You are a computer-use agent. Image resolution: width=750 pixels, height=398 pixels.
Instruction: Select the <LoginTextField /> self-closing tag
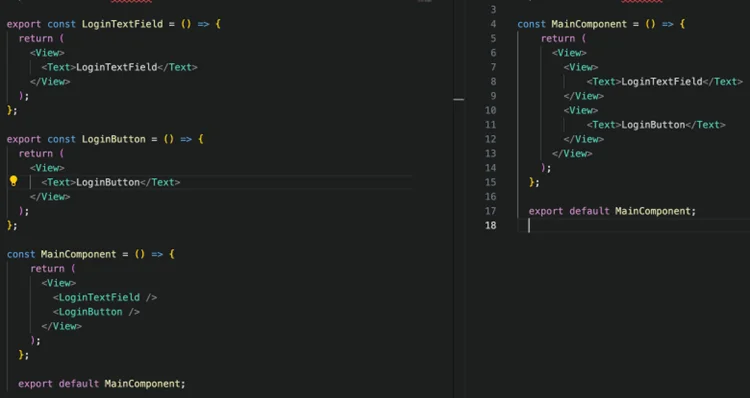tap(105, 298)
